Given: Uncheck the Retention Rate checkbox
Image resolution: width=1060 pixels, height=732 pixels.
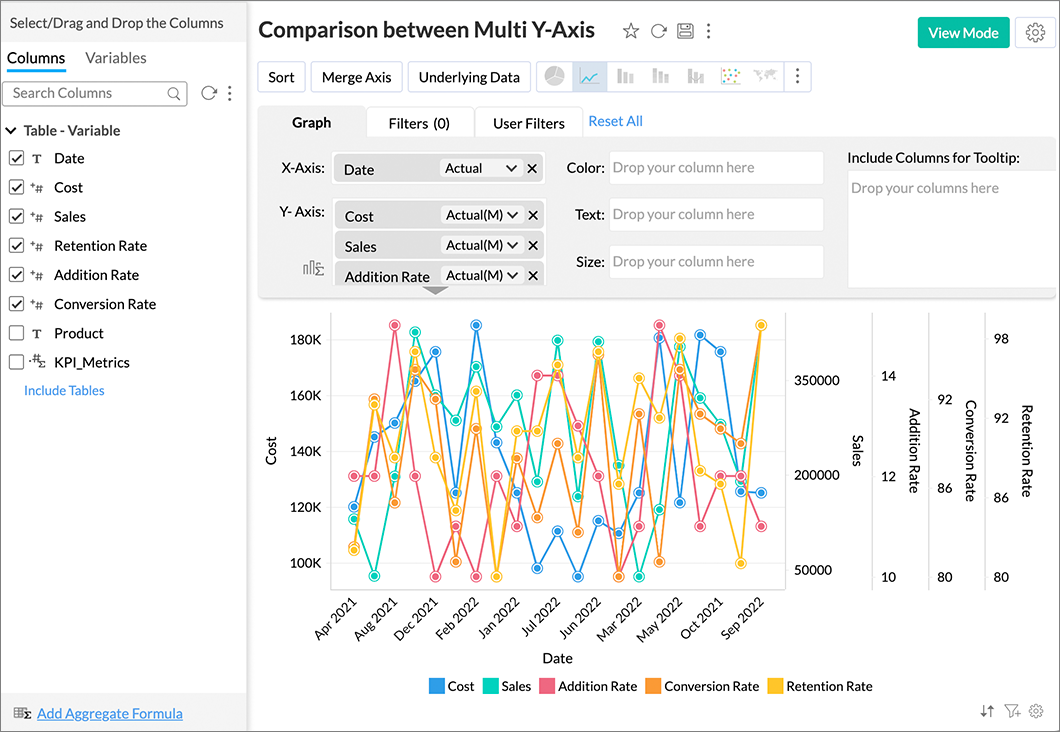Looking at the screenshot, I should pos(16,245).
